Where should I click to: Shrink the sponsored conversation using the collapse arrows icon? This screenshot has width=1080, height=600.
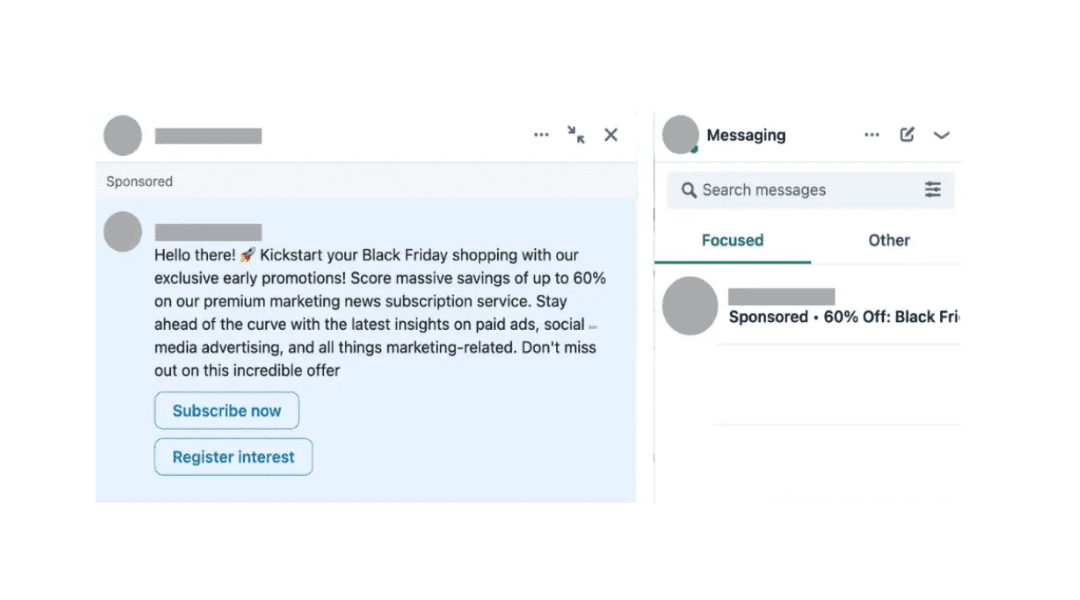[576, 136]
